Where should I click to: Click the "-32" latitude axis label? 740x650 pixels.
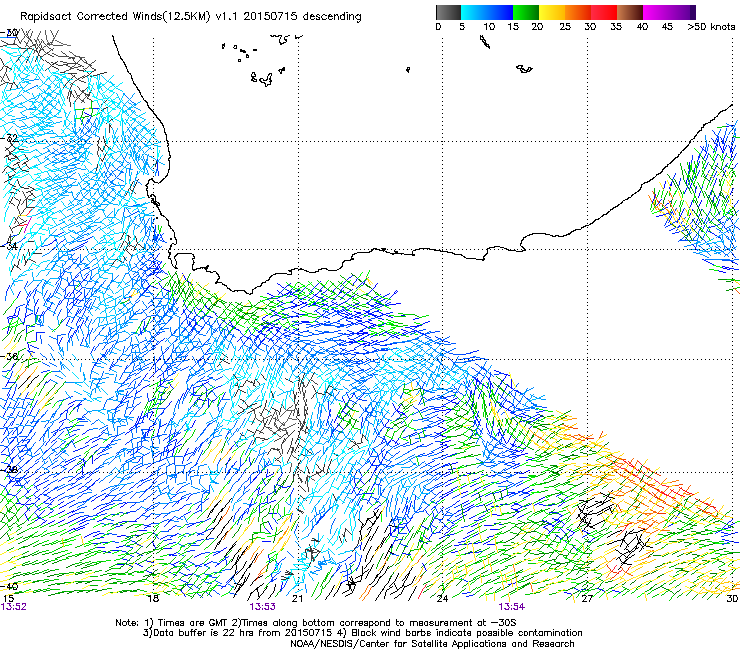coord(9,138)
